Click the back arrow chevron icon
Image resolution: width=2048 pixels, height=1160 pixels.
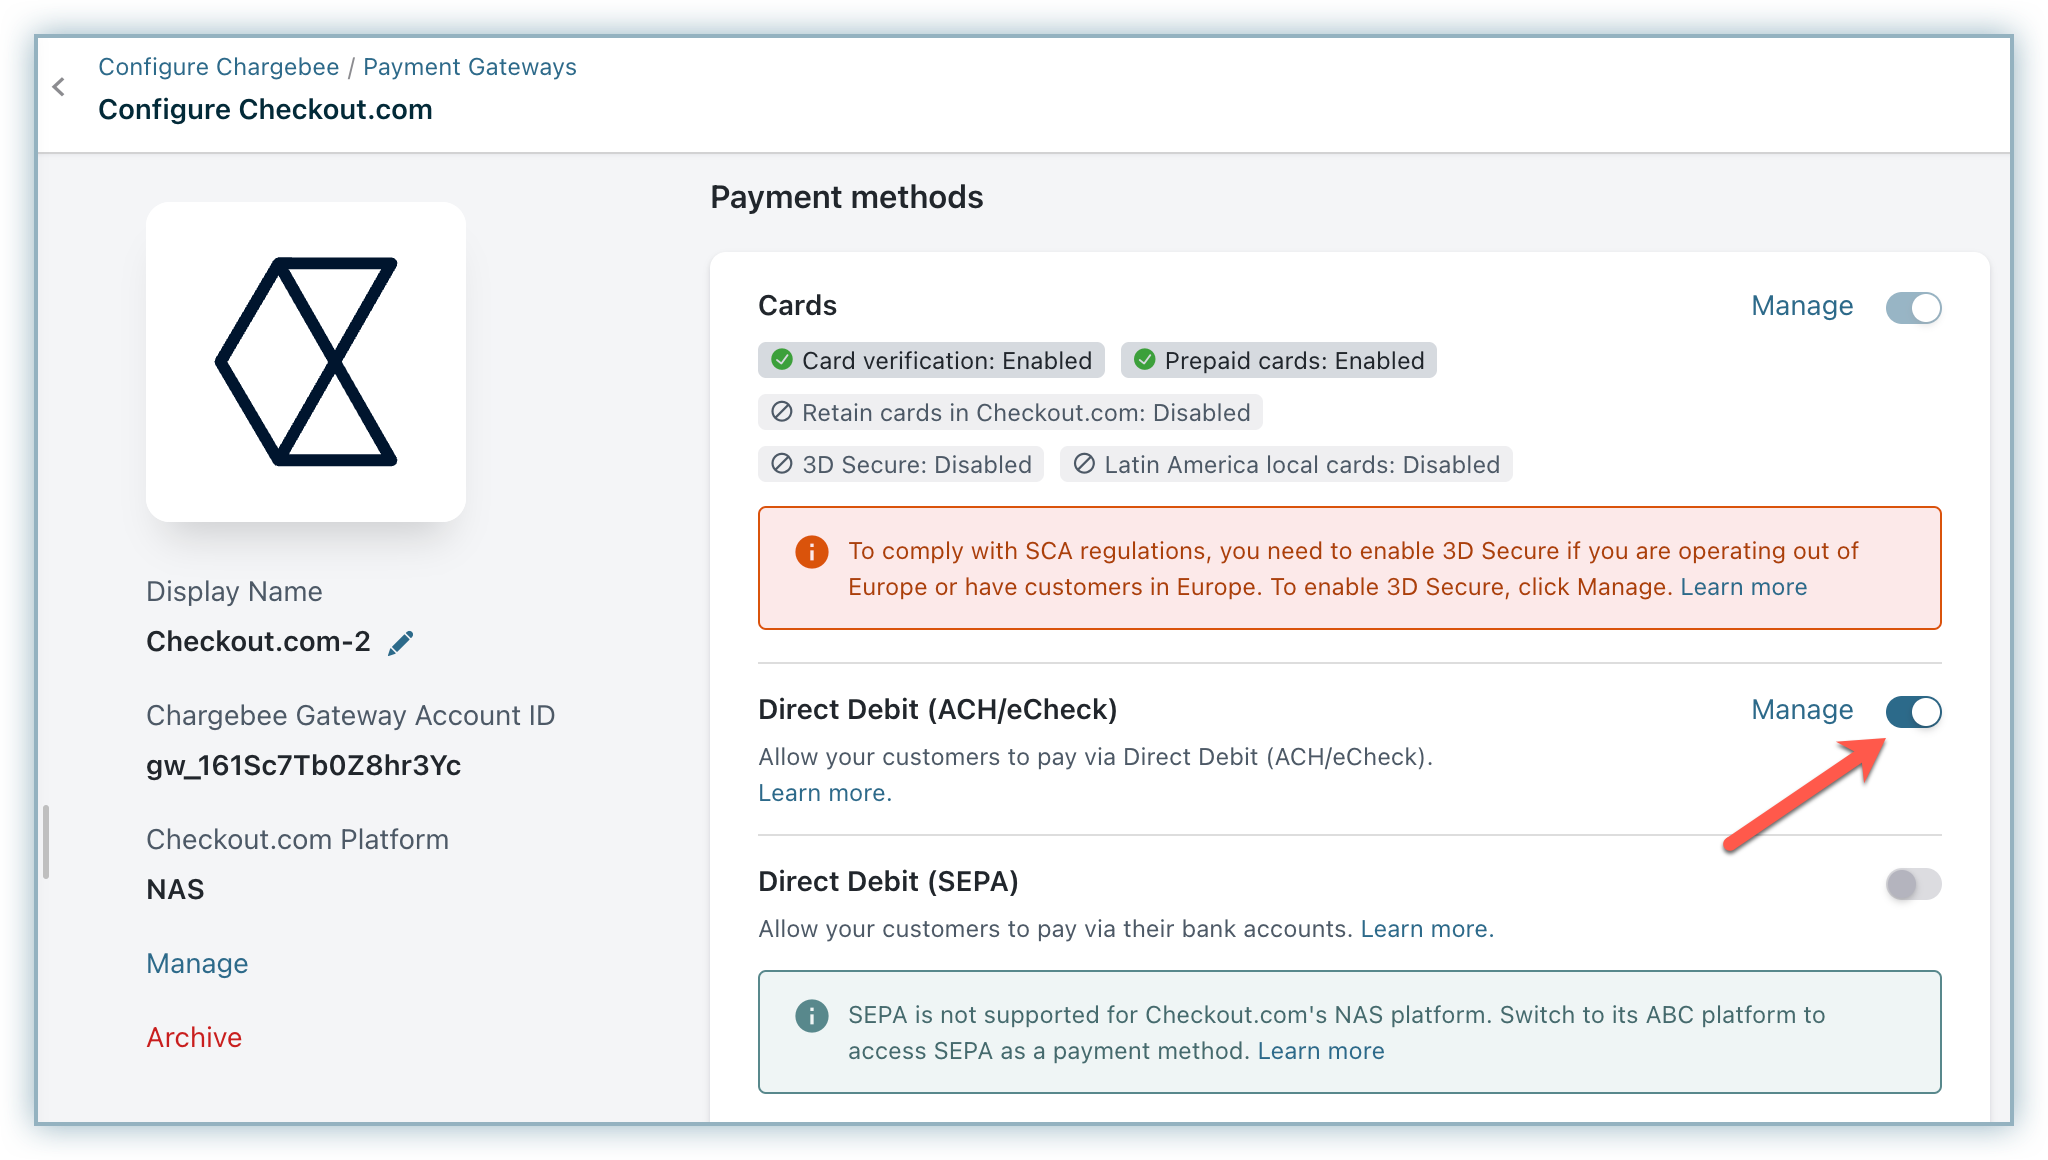59,87
